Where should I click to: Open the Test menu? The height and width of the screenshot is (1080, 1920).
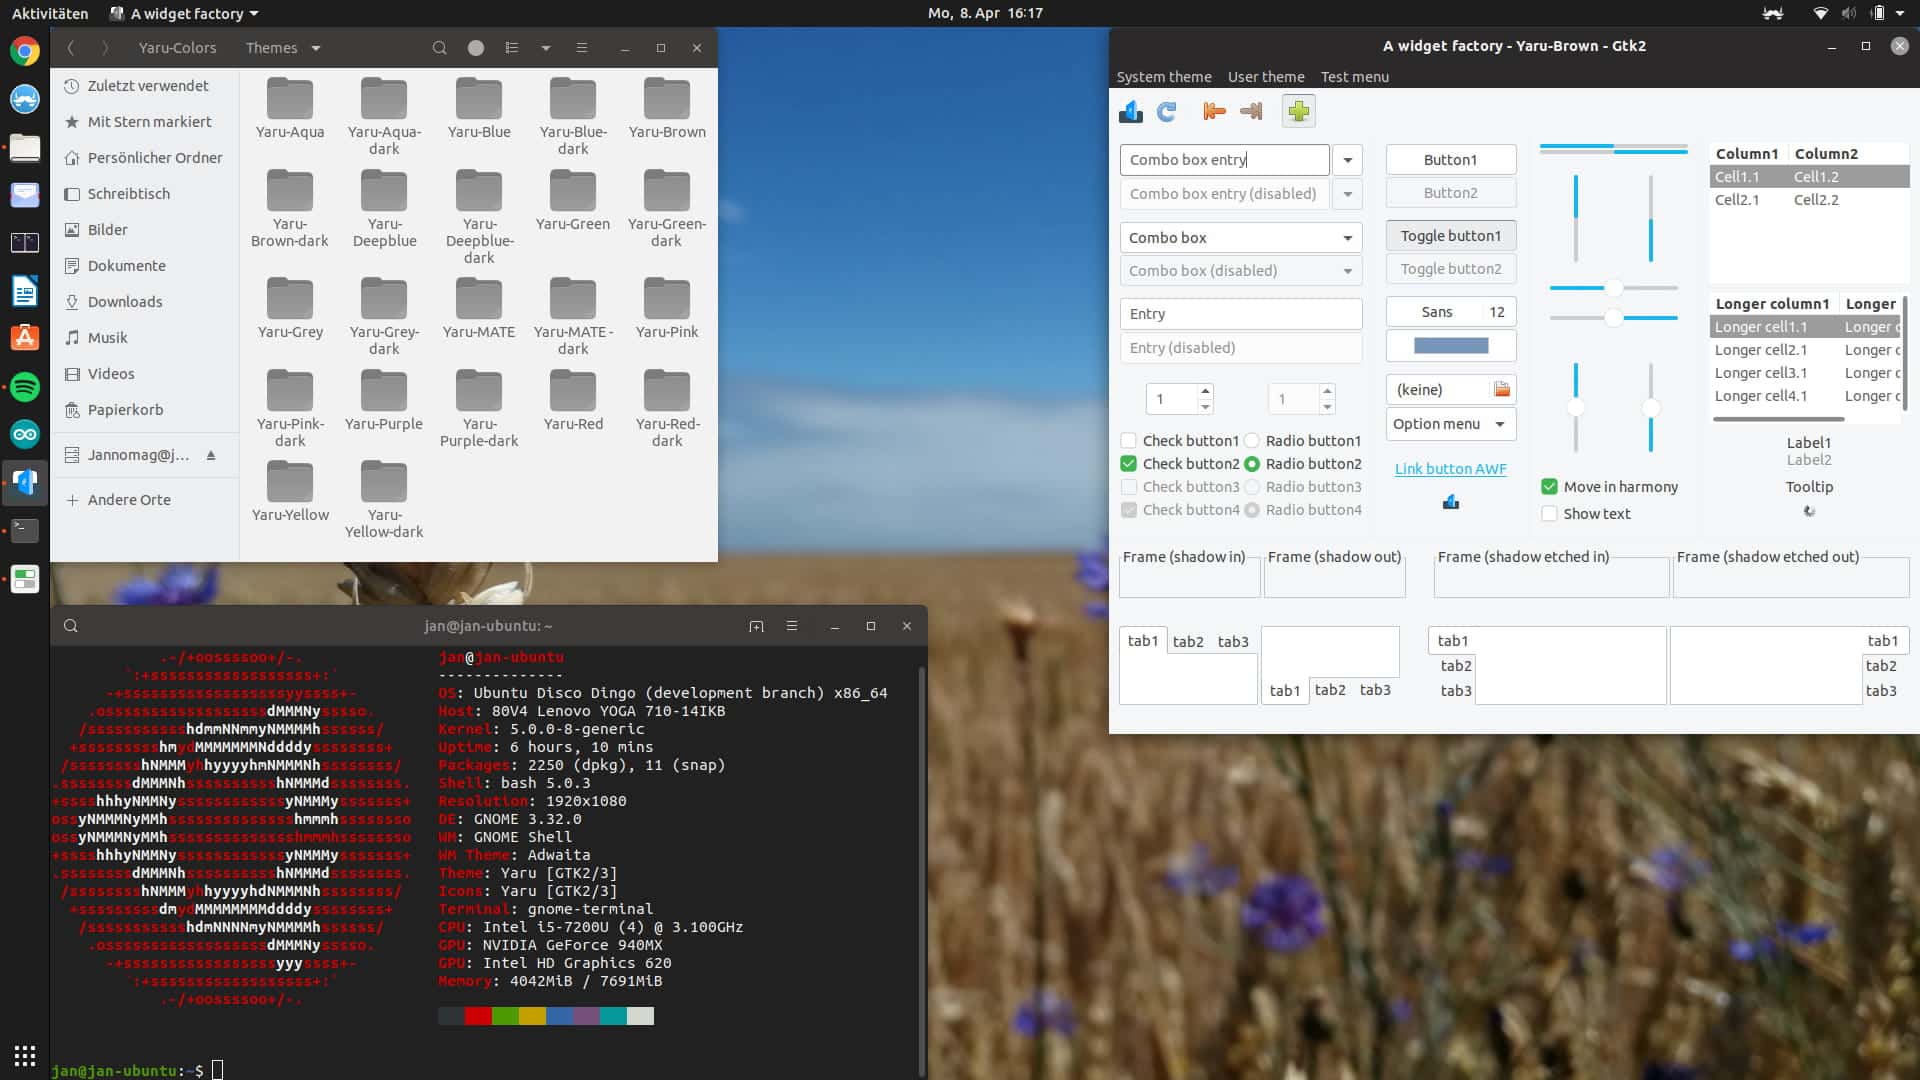click(1354, 77)
